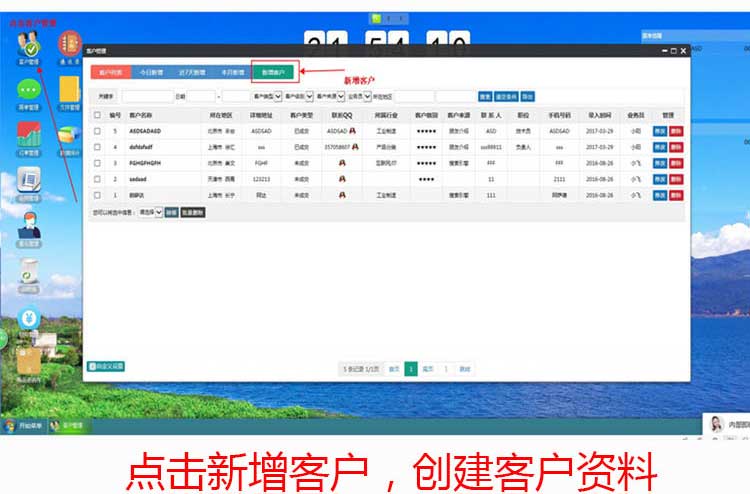Click the blue edit button for ASDSADASD
750x494 pixels.
point(660,131)
